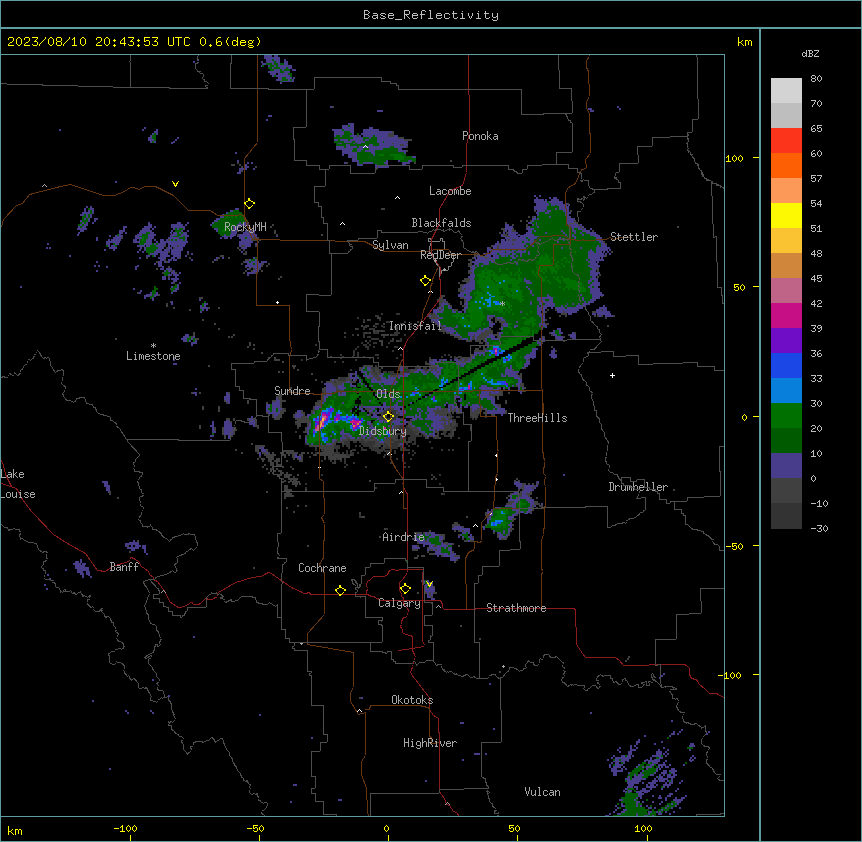Click the Lacombe city label
Image resolution: width=862 pixels, height=842 pixels.
coord(450,191)
